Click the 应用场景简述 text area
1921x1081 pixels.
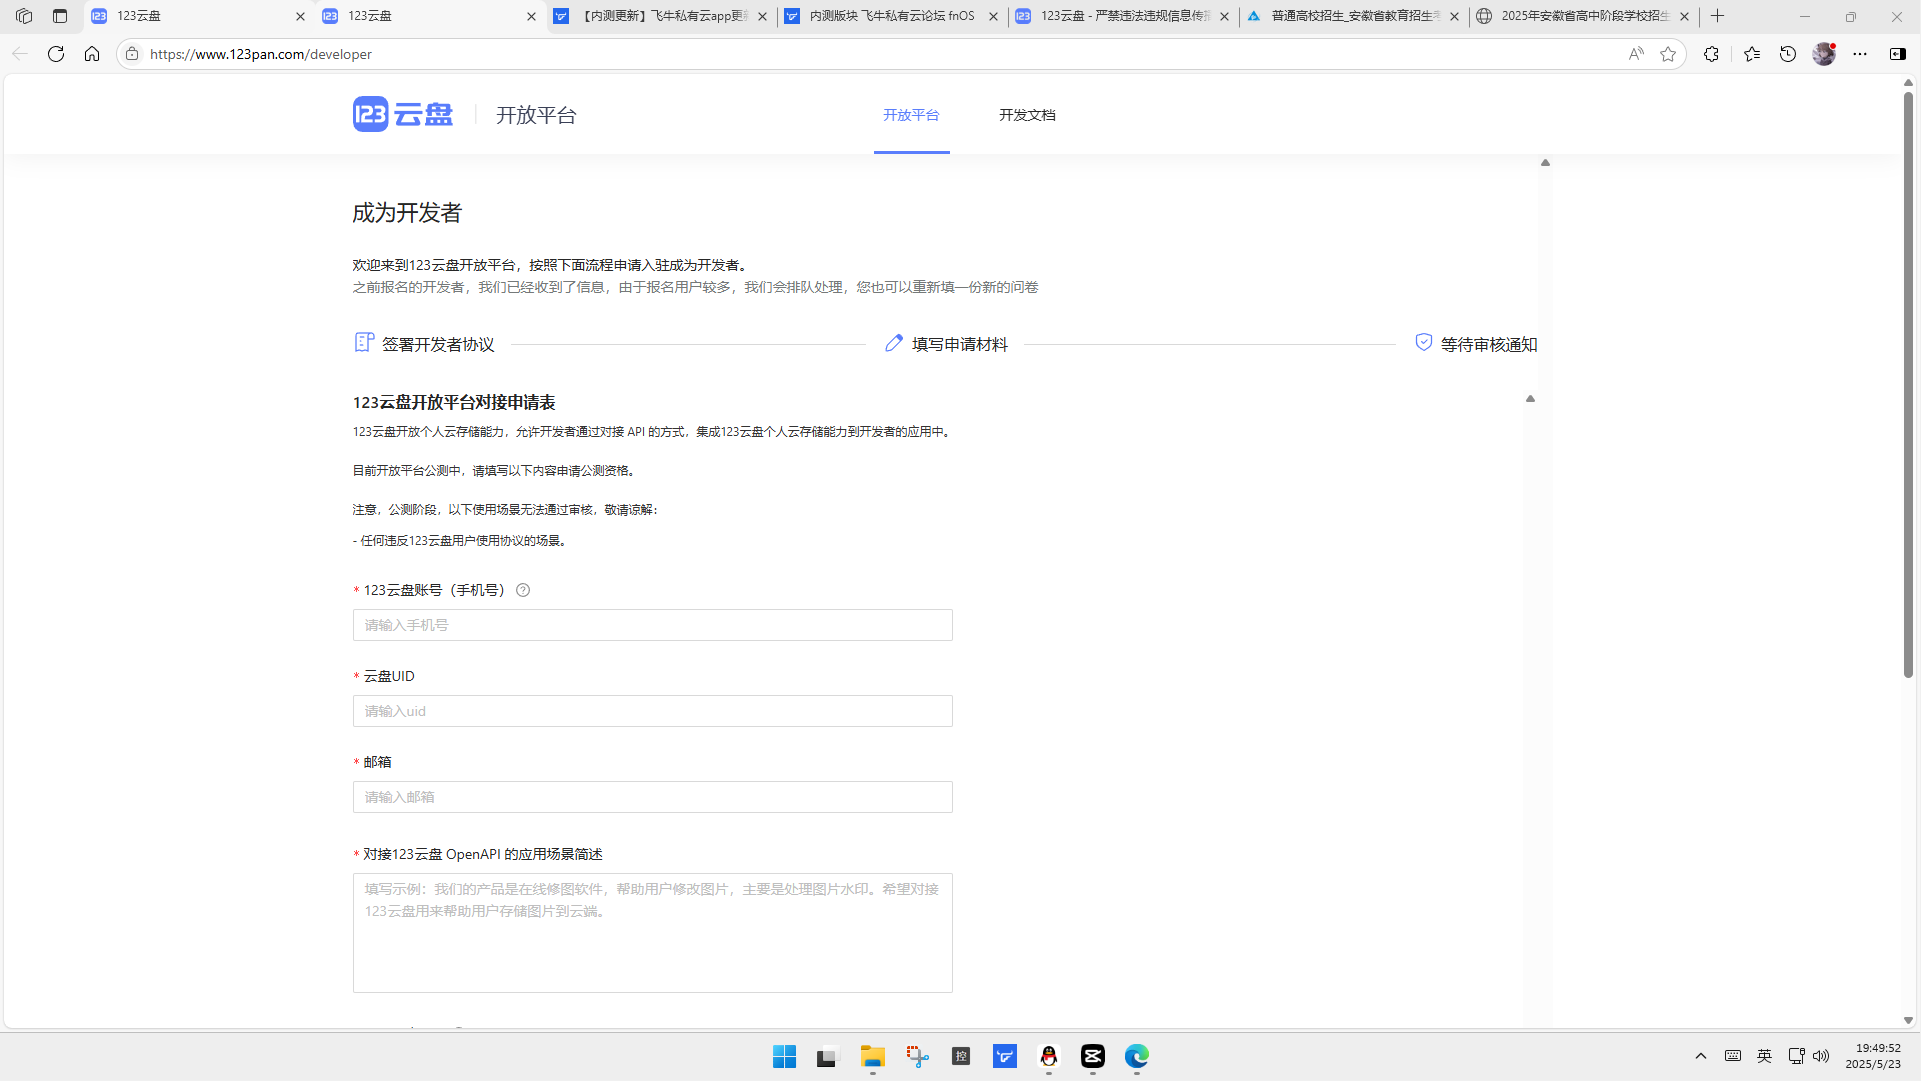point(652,932)
